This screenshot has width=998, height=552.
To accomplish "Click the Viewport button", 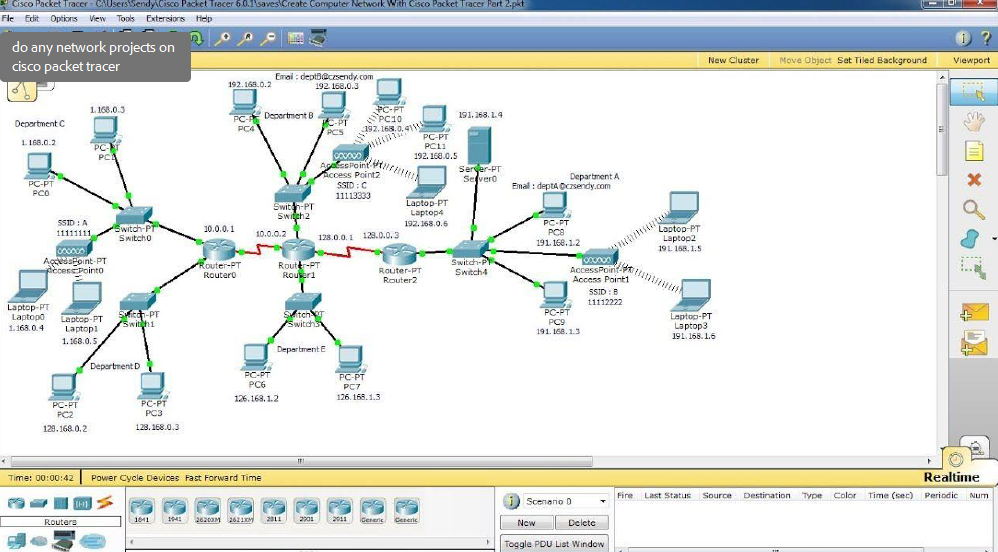I will point(971,60).
